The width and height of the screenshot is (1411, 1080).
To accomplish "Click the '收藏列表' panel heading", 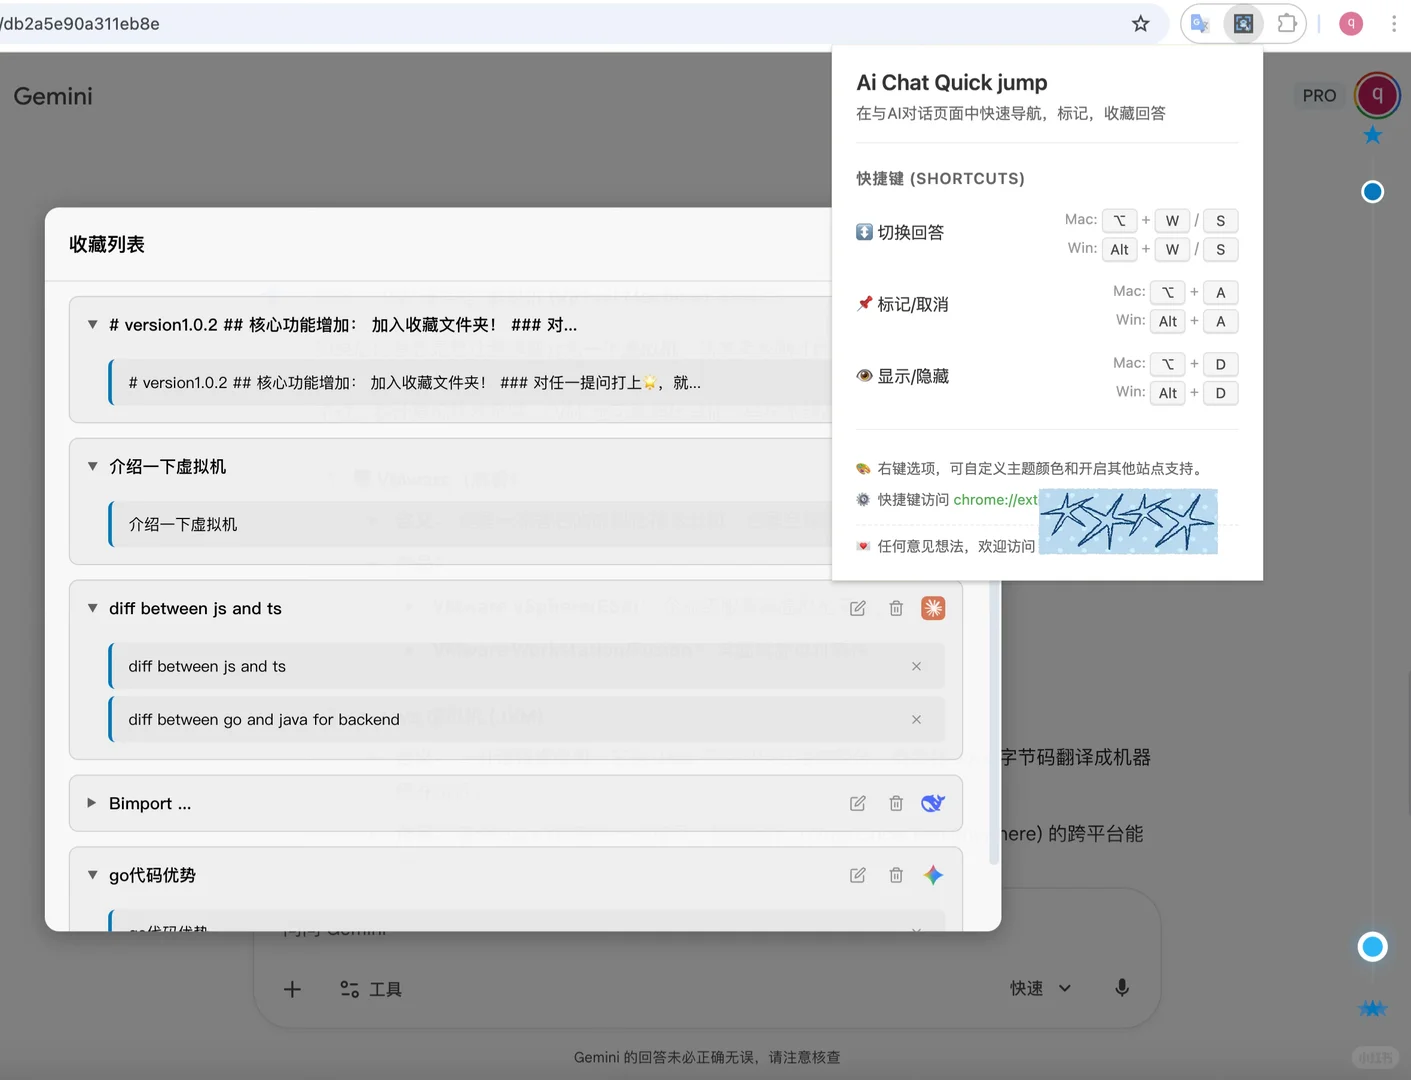I will pyautogui.click(x=107, y=244).
